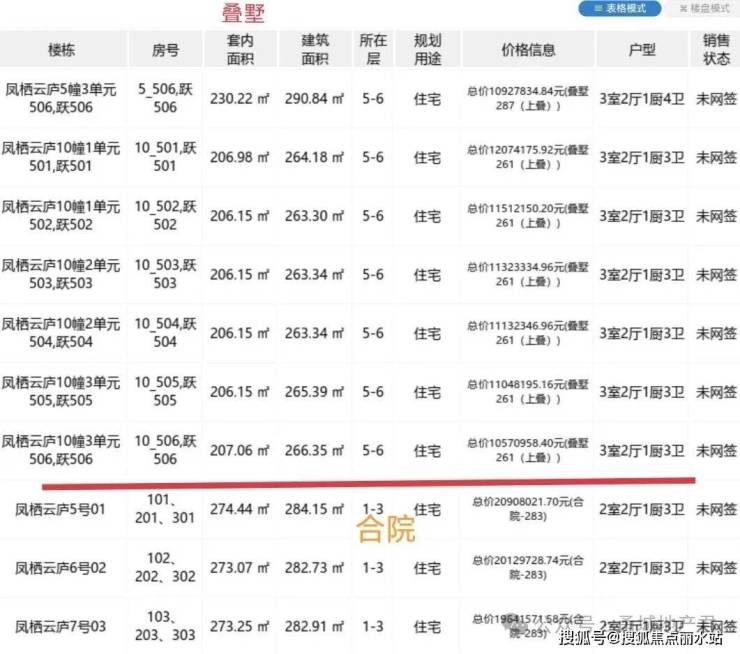Click the 价格信息 column header

click(x=528, y=50)
